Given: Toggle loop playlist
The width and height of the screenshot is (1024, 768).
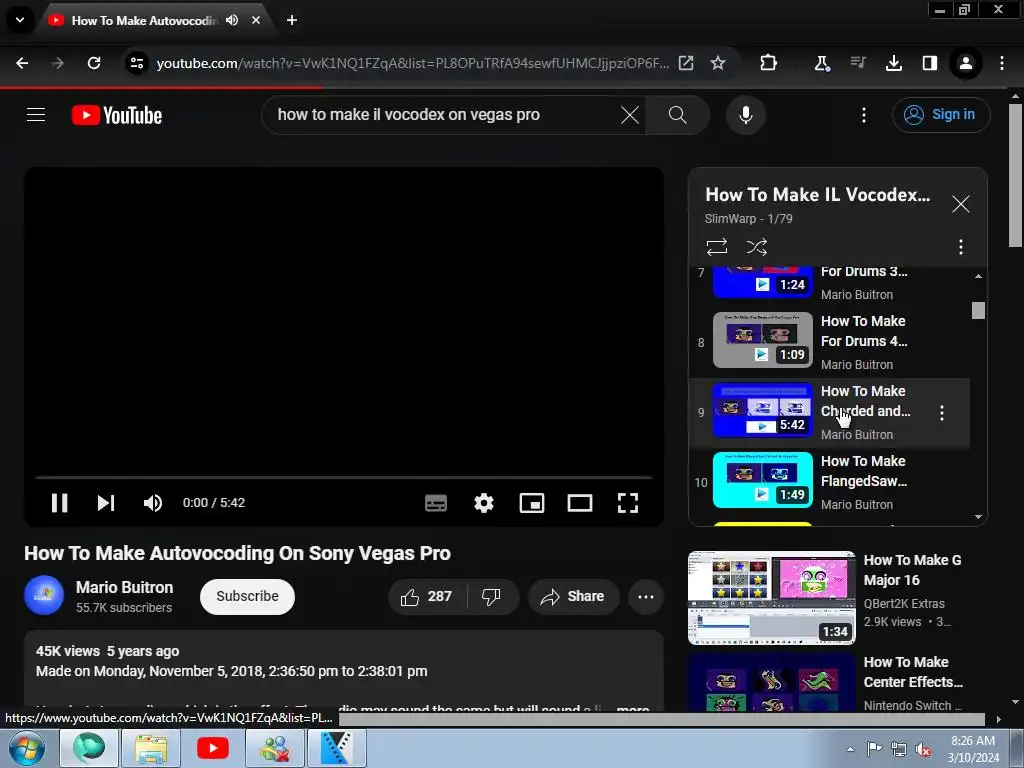Looking at the screenshot, I should [x=716, y=247].
